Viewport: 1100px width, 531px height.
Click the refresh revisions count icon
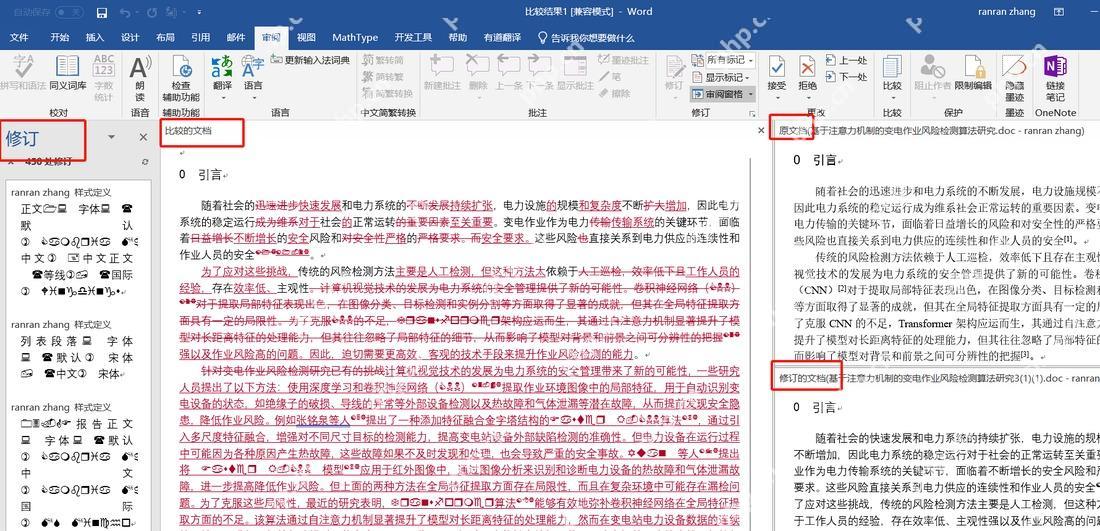(145, 162)
